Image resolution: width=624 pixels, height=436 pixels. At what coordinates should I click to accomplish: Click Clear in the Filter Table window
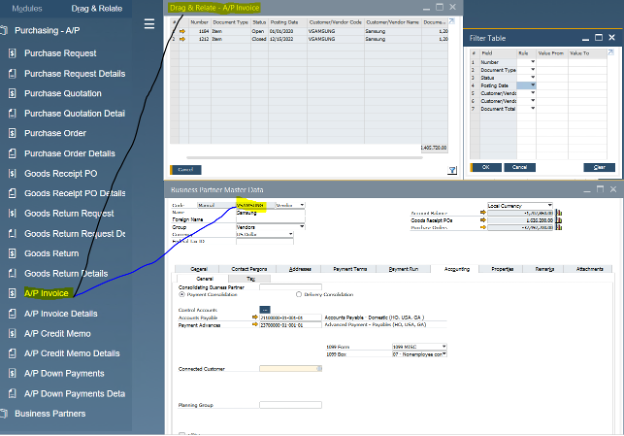click(599, 167)
